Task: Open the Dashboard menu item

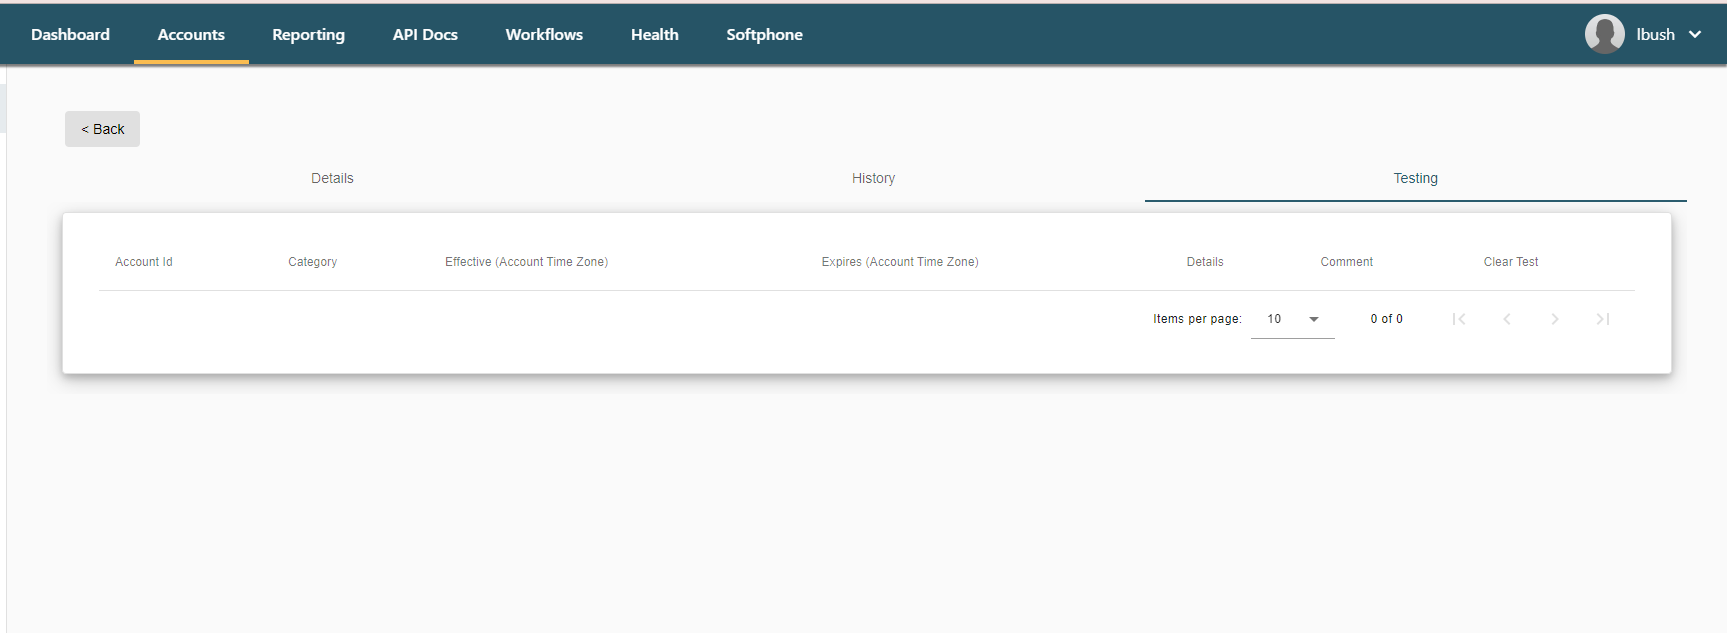Action: pos(70,35)
